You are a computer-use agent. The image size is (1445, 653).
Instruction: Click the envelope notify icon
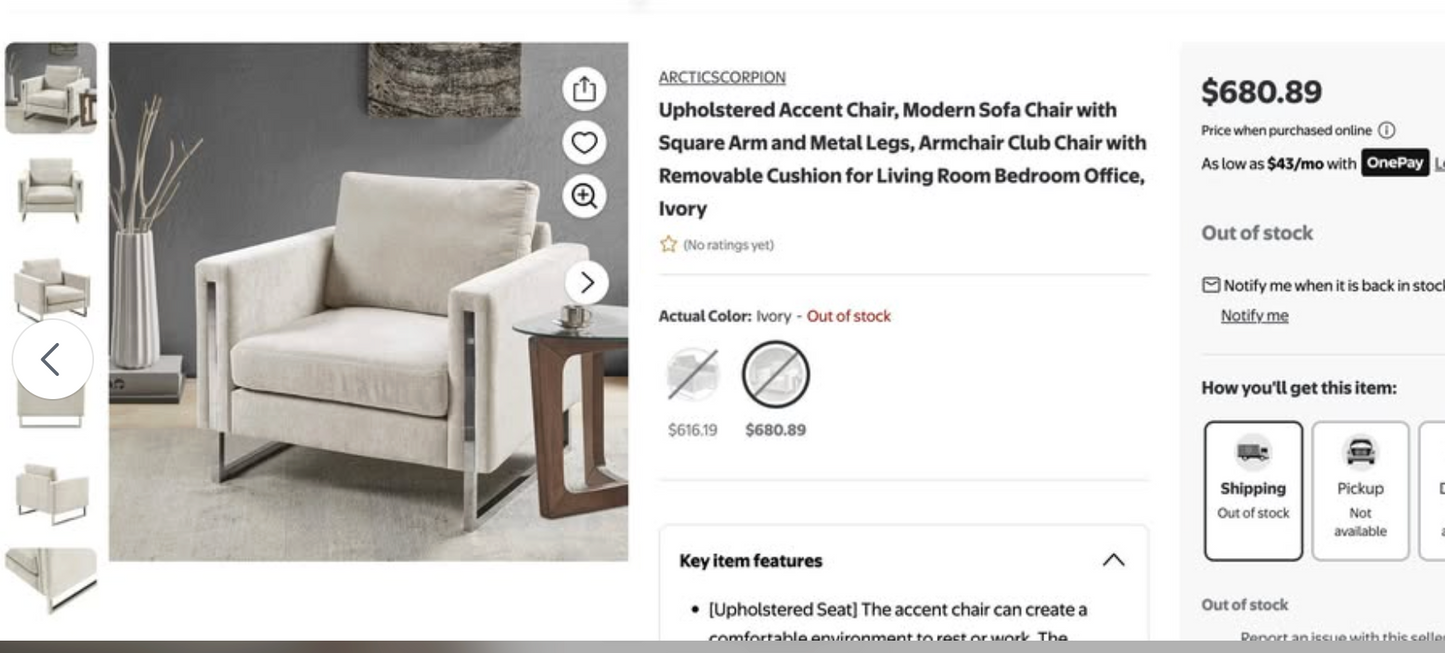pos(1211,285)
